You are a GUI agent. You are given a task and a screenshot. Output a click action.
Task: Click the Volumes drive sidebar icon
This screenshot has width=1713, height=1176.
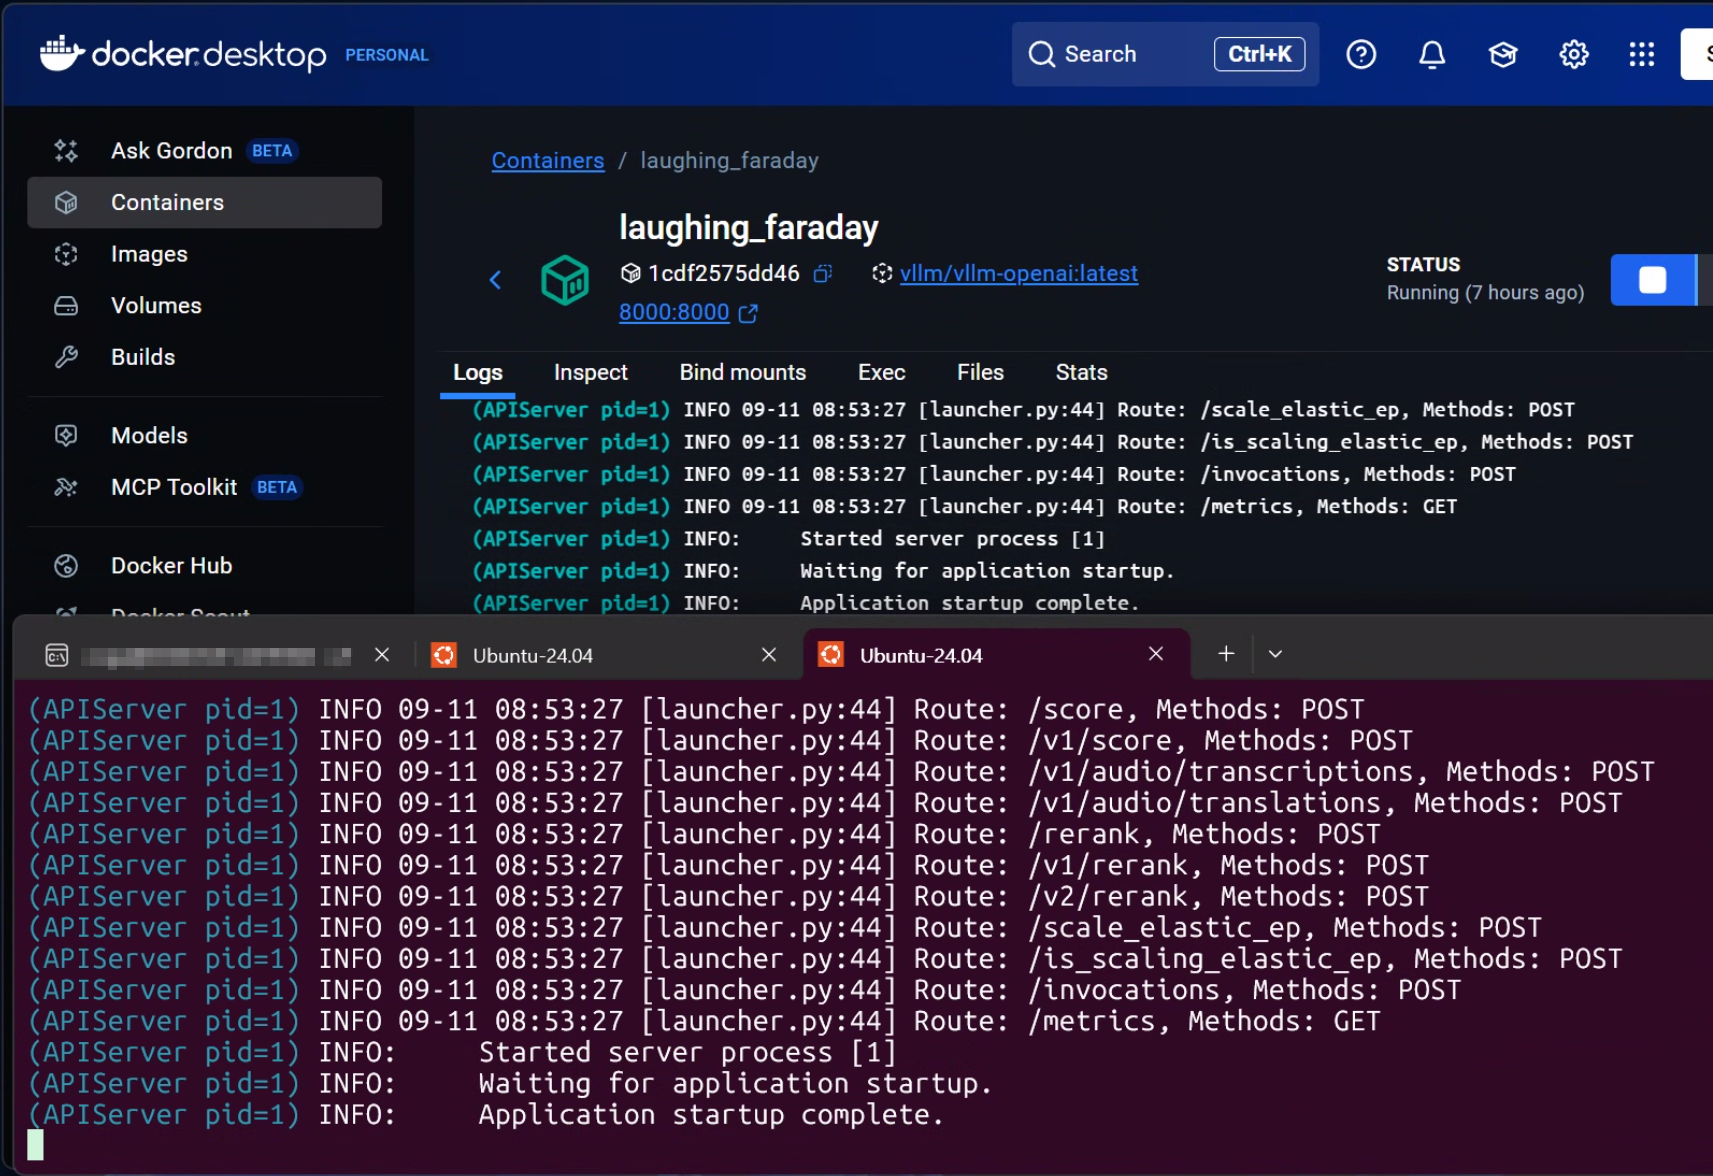click(x=66, y=306)
